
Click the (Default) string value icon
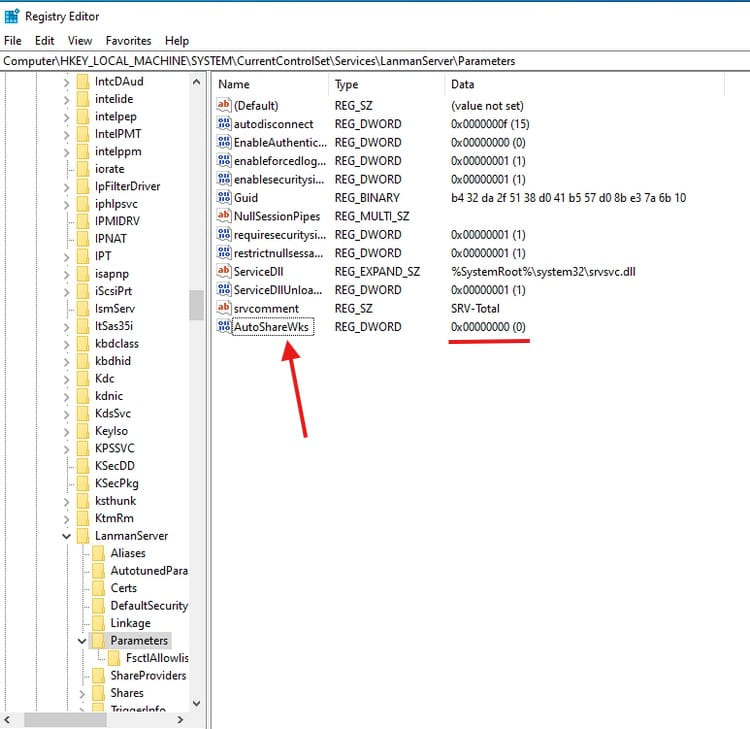tap(224, 105)
